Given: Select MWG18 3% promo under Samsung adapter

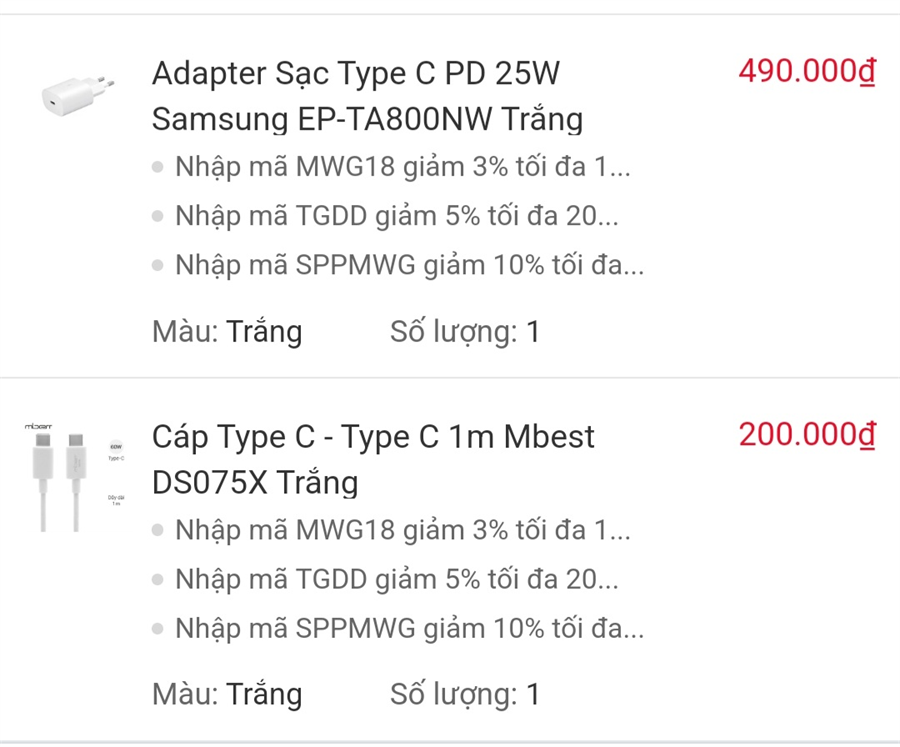Looking at the screenshot, I should point(402,167).
